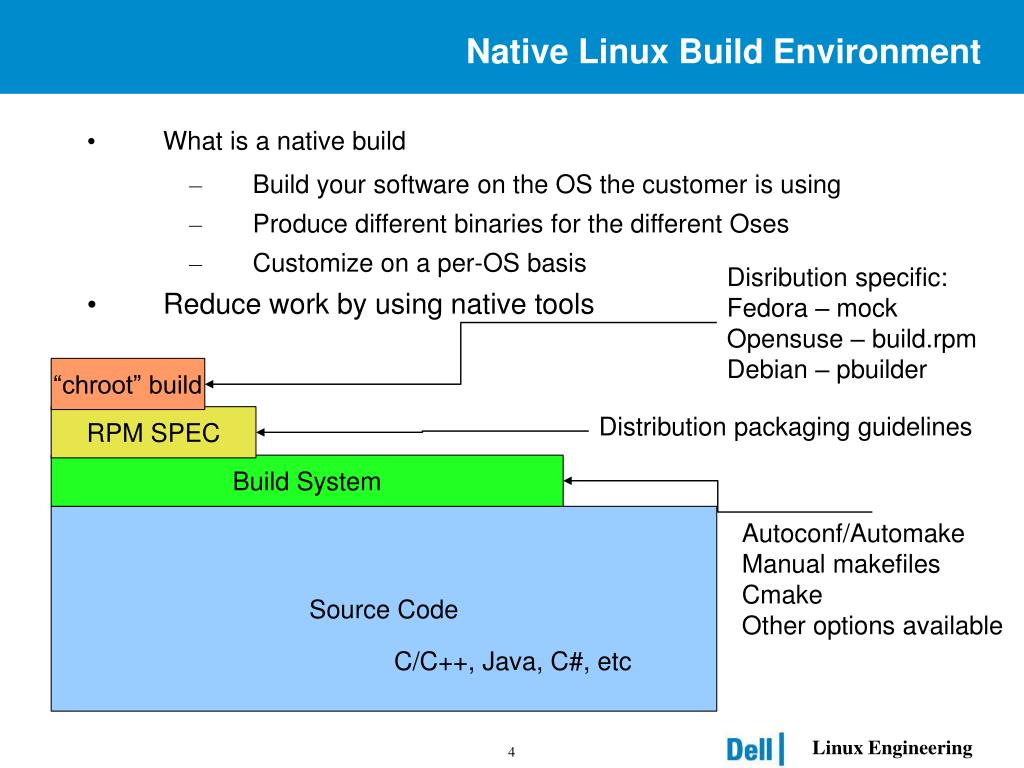Click the "Produce different binaries" sub-bullet

tap(520, 224)
